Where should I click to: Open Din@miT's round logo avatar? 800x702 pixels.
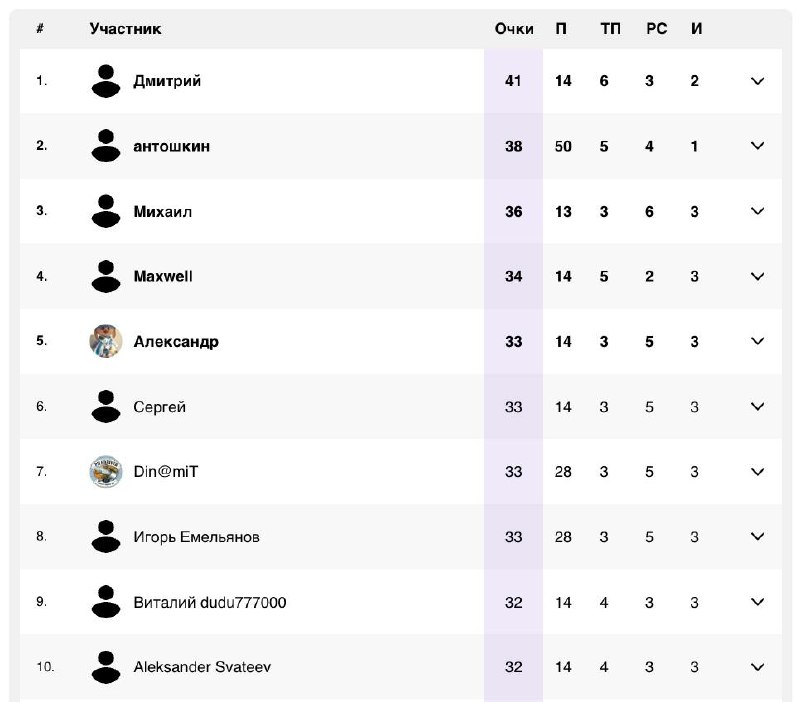106,471
